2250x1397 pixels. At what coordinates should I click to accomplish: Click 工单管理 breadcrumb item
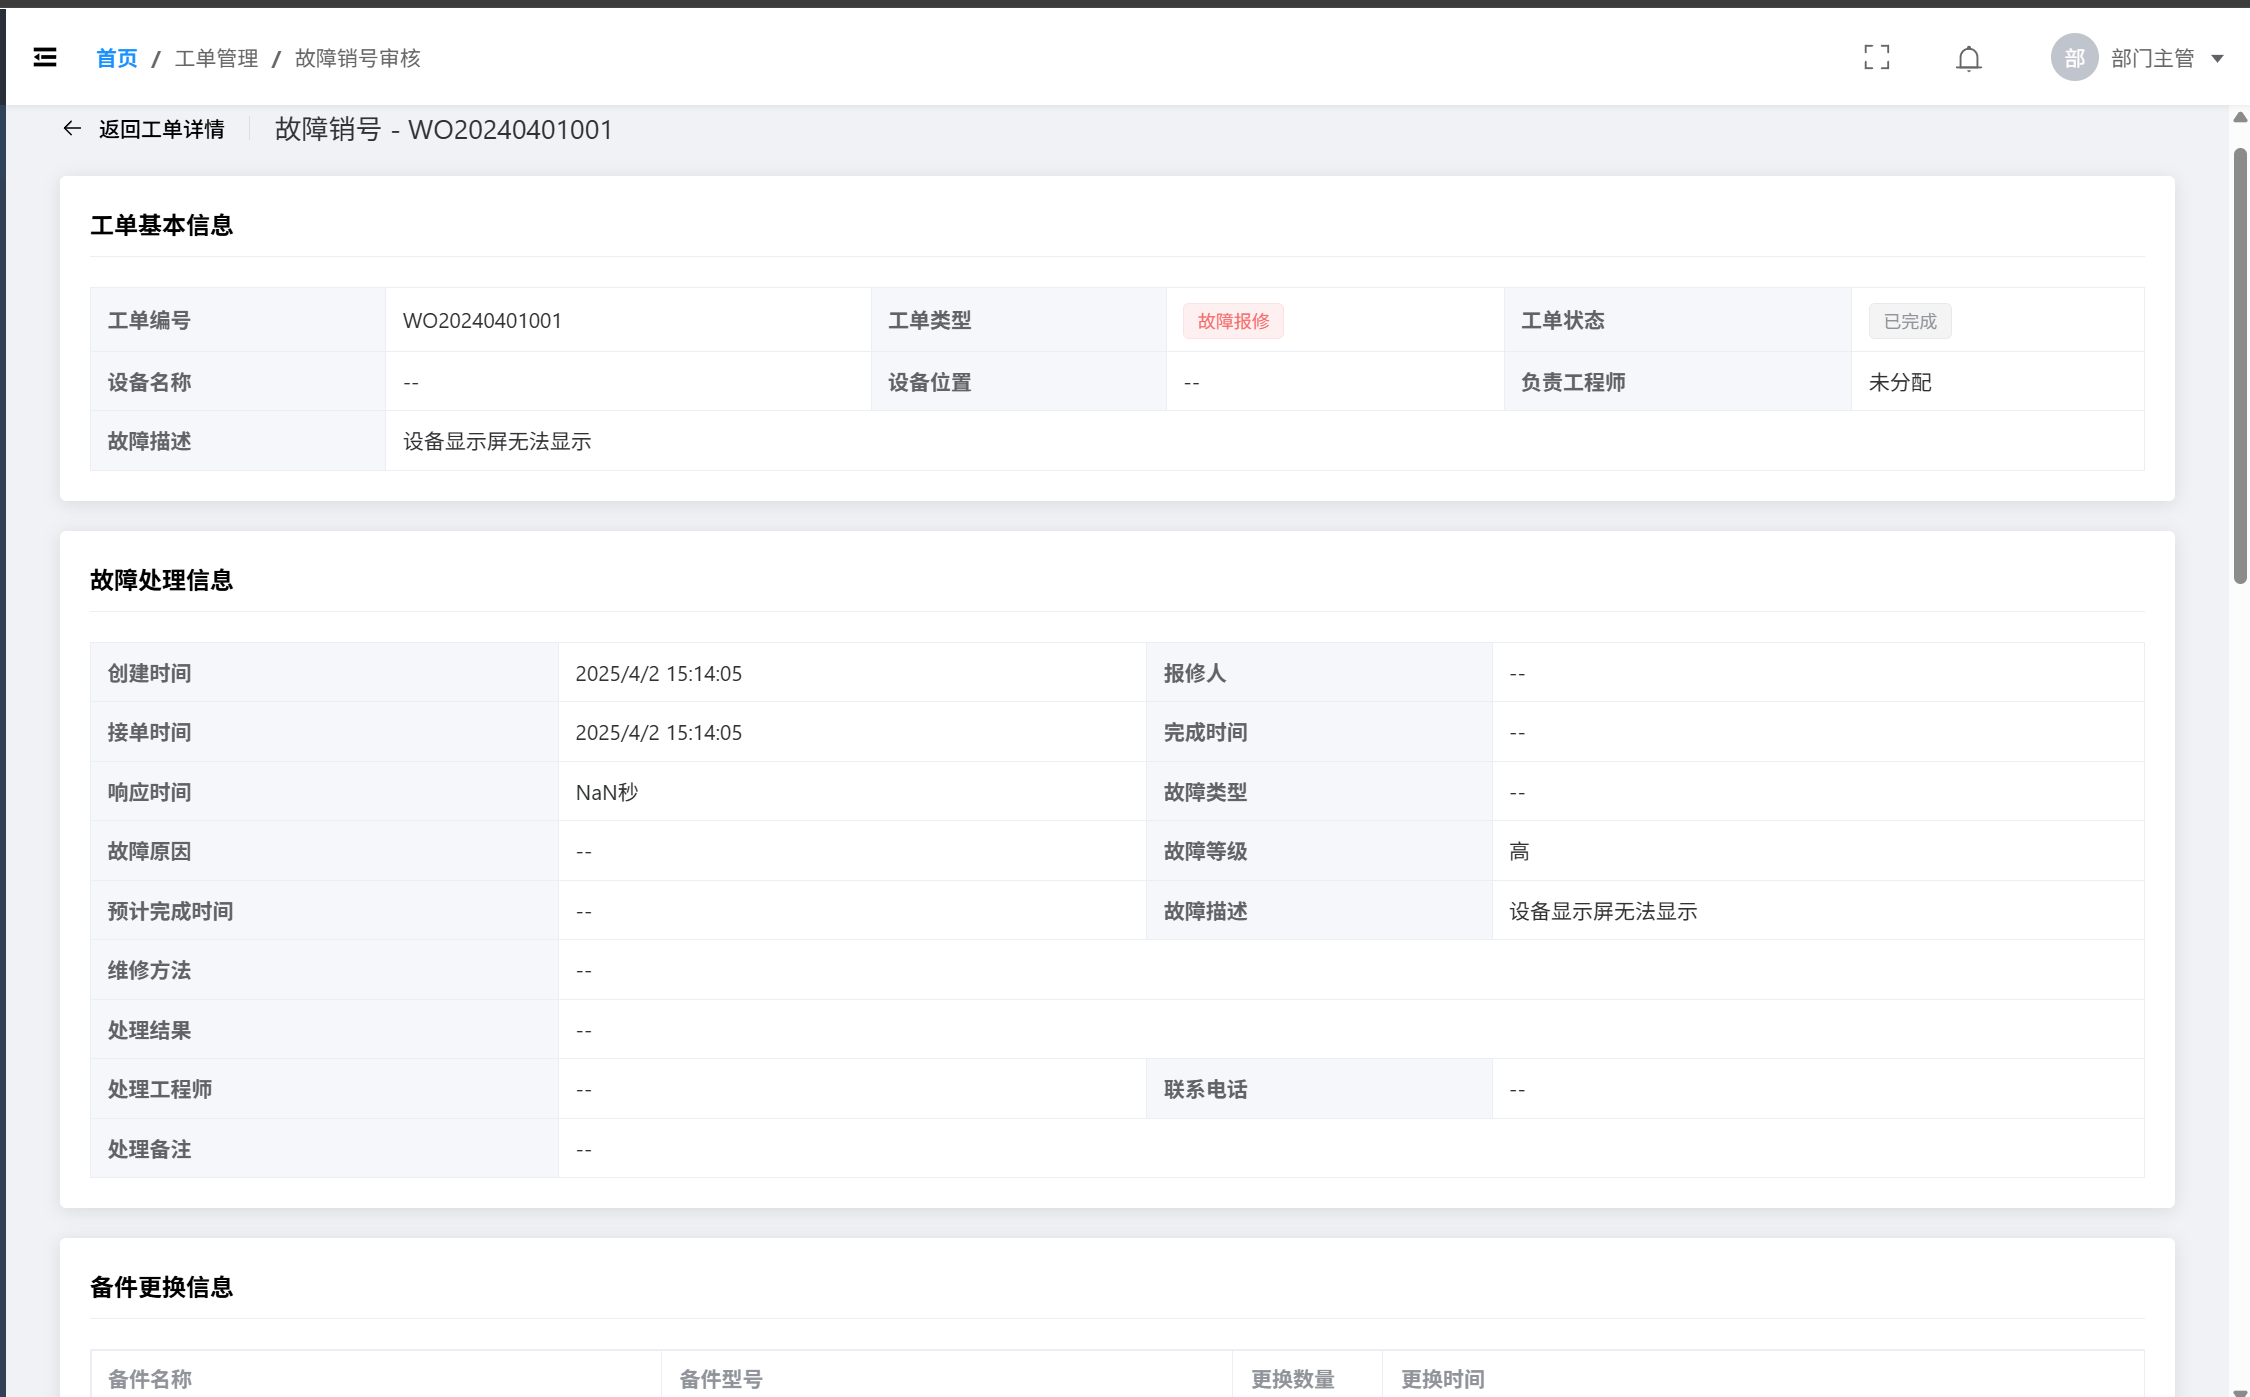point(216,59)
